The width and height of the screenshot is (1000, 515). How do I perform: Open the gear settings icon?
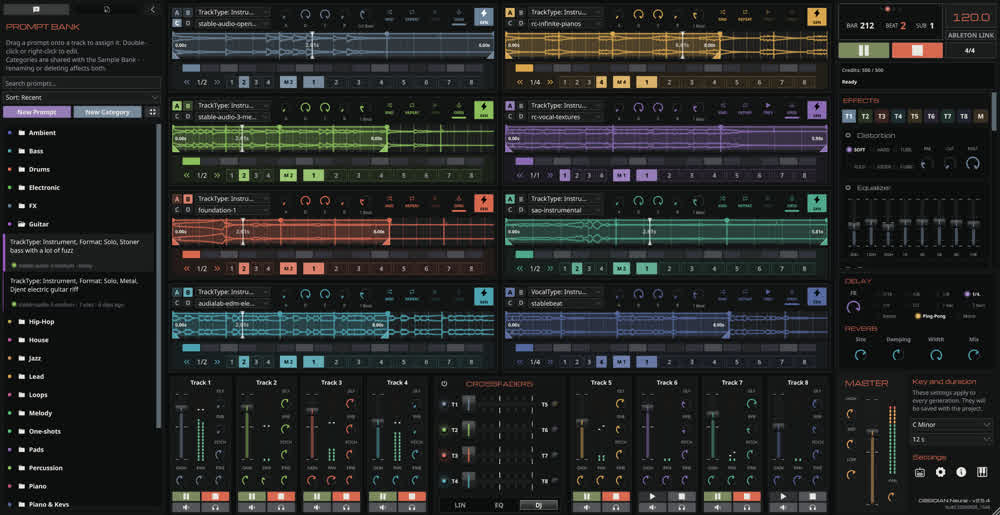pyautogui.click(x=940, y=472)
